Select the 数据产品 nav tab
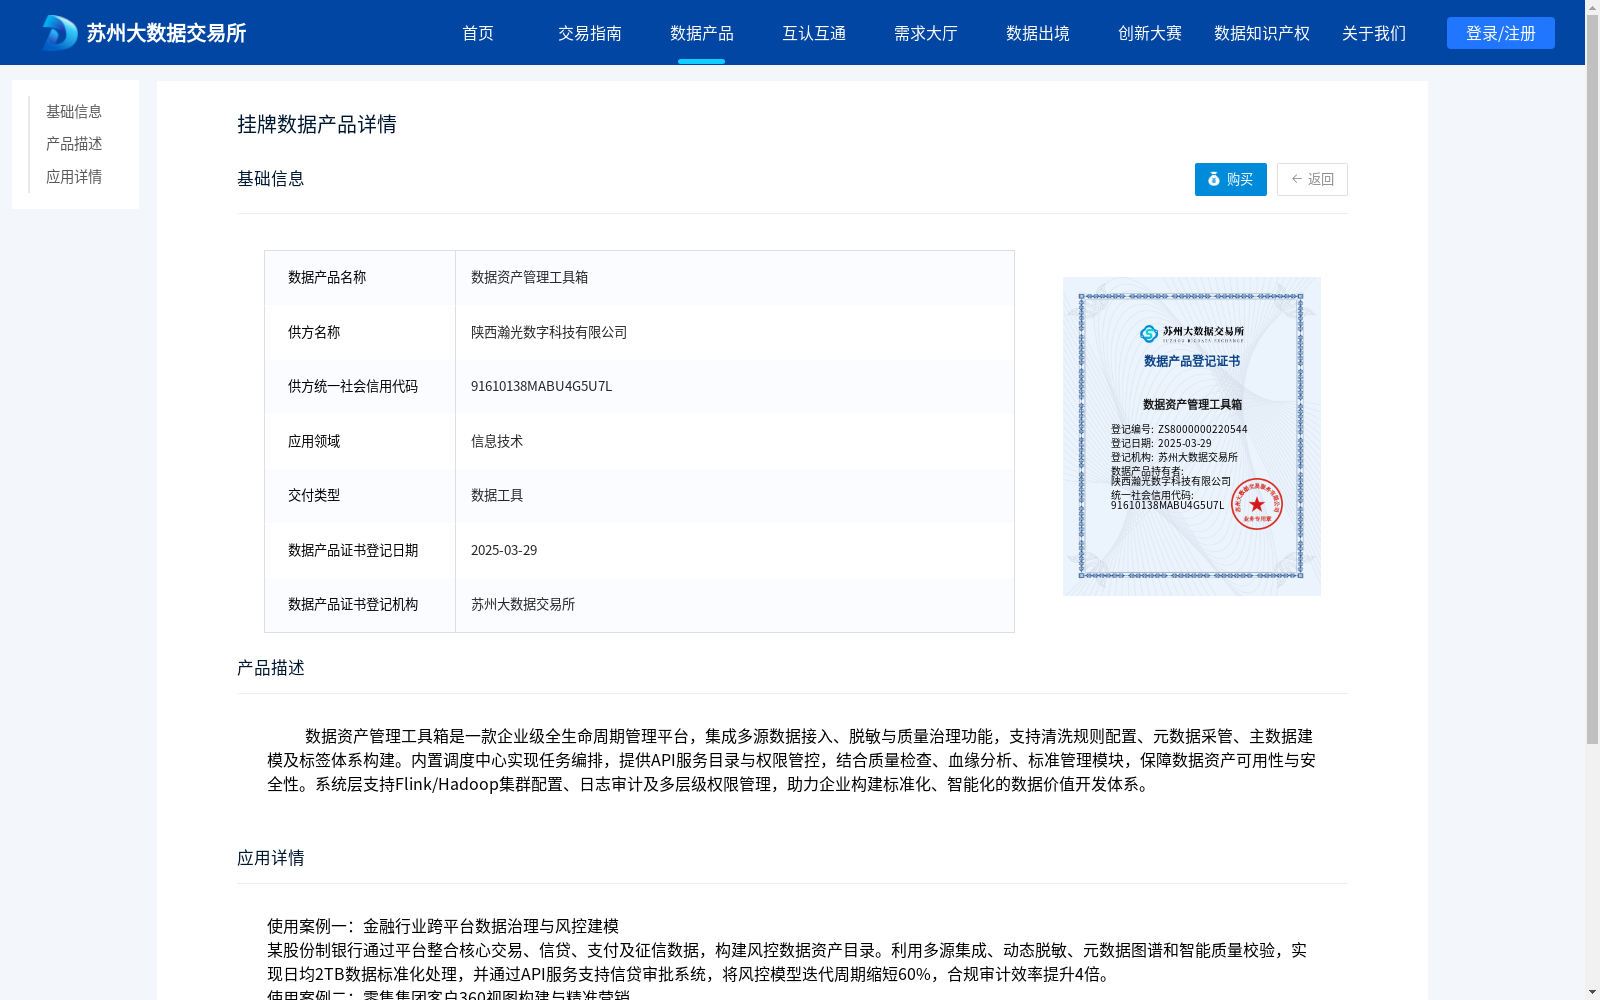The width and height of the screenshot is (1600, 1000). [x=702, y=33]
